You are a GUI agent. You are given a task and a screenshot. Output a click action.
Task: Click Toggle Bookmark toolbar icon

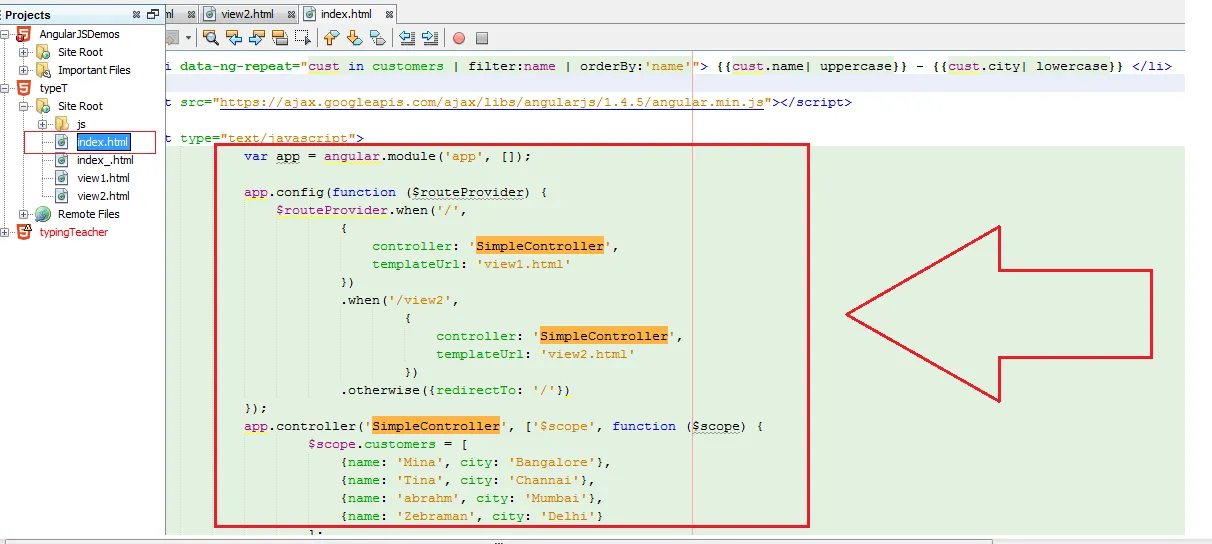pos(377,38)
